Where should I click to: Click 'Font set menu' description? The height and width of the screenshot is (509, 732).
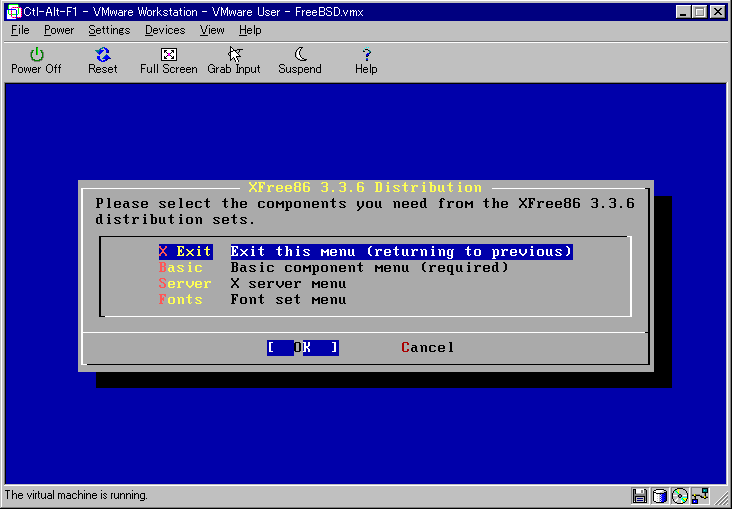tap(288, 299)
